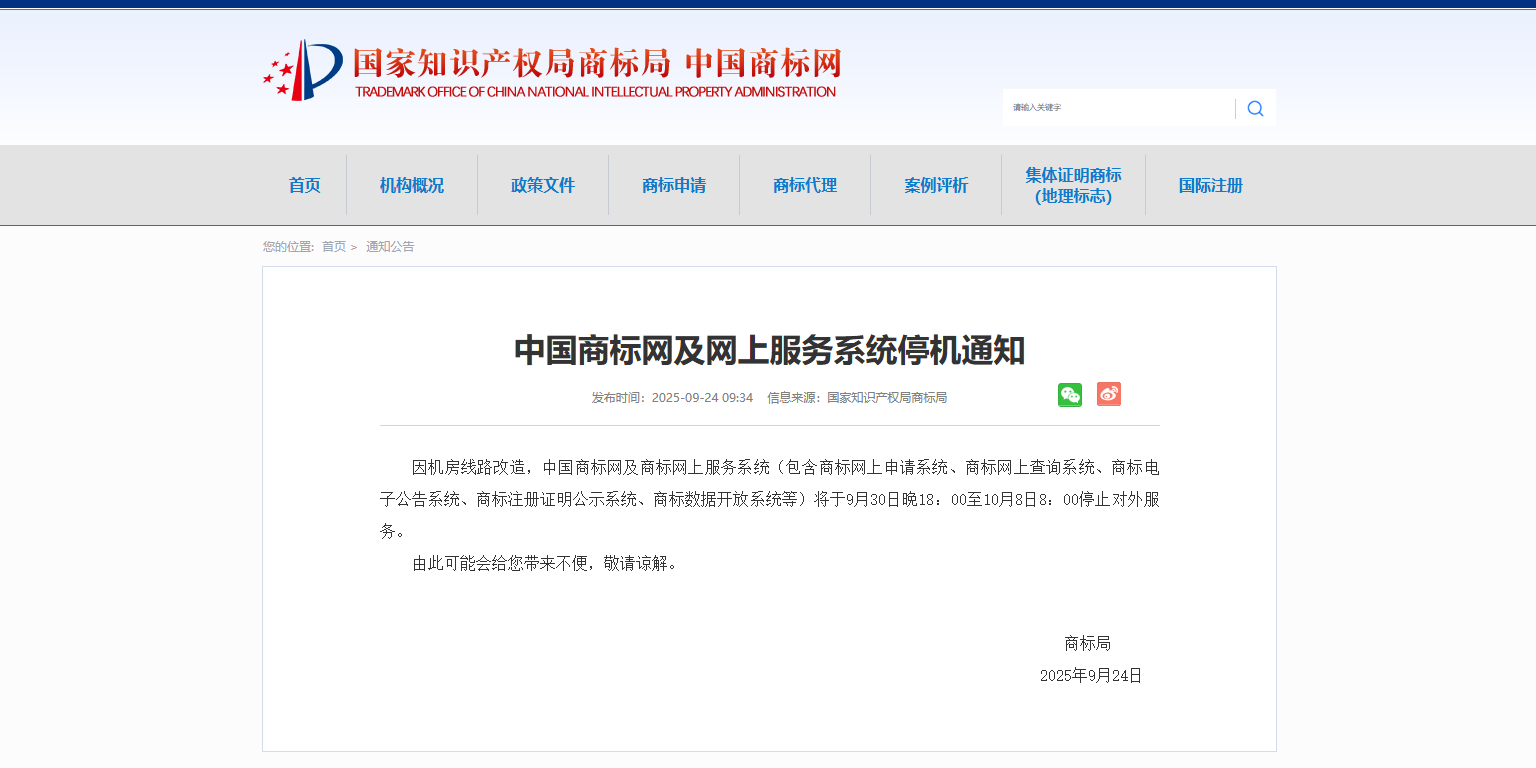The image size is (1536, 768).
Task: Click the red 国家知识产权局商标局 site title
Action: click(x=511, y=63)
